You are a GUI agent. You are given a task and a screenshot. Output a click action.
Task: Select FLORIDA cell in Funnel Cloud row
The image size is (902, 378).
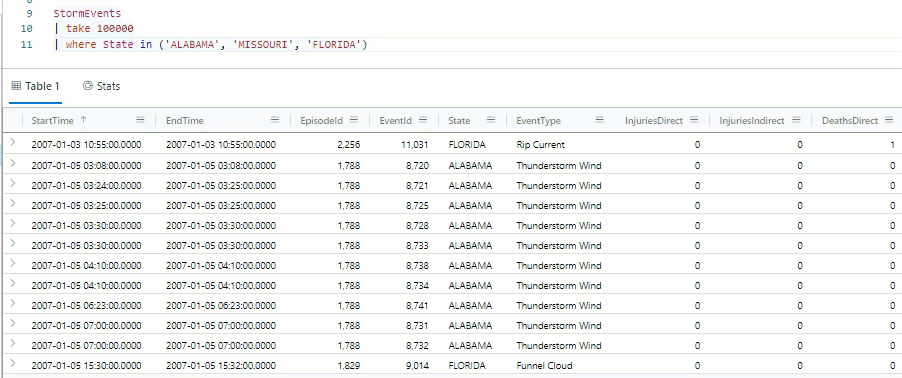tap(467, 366)
